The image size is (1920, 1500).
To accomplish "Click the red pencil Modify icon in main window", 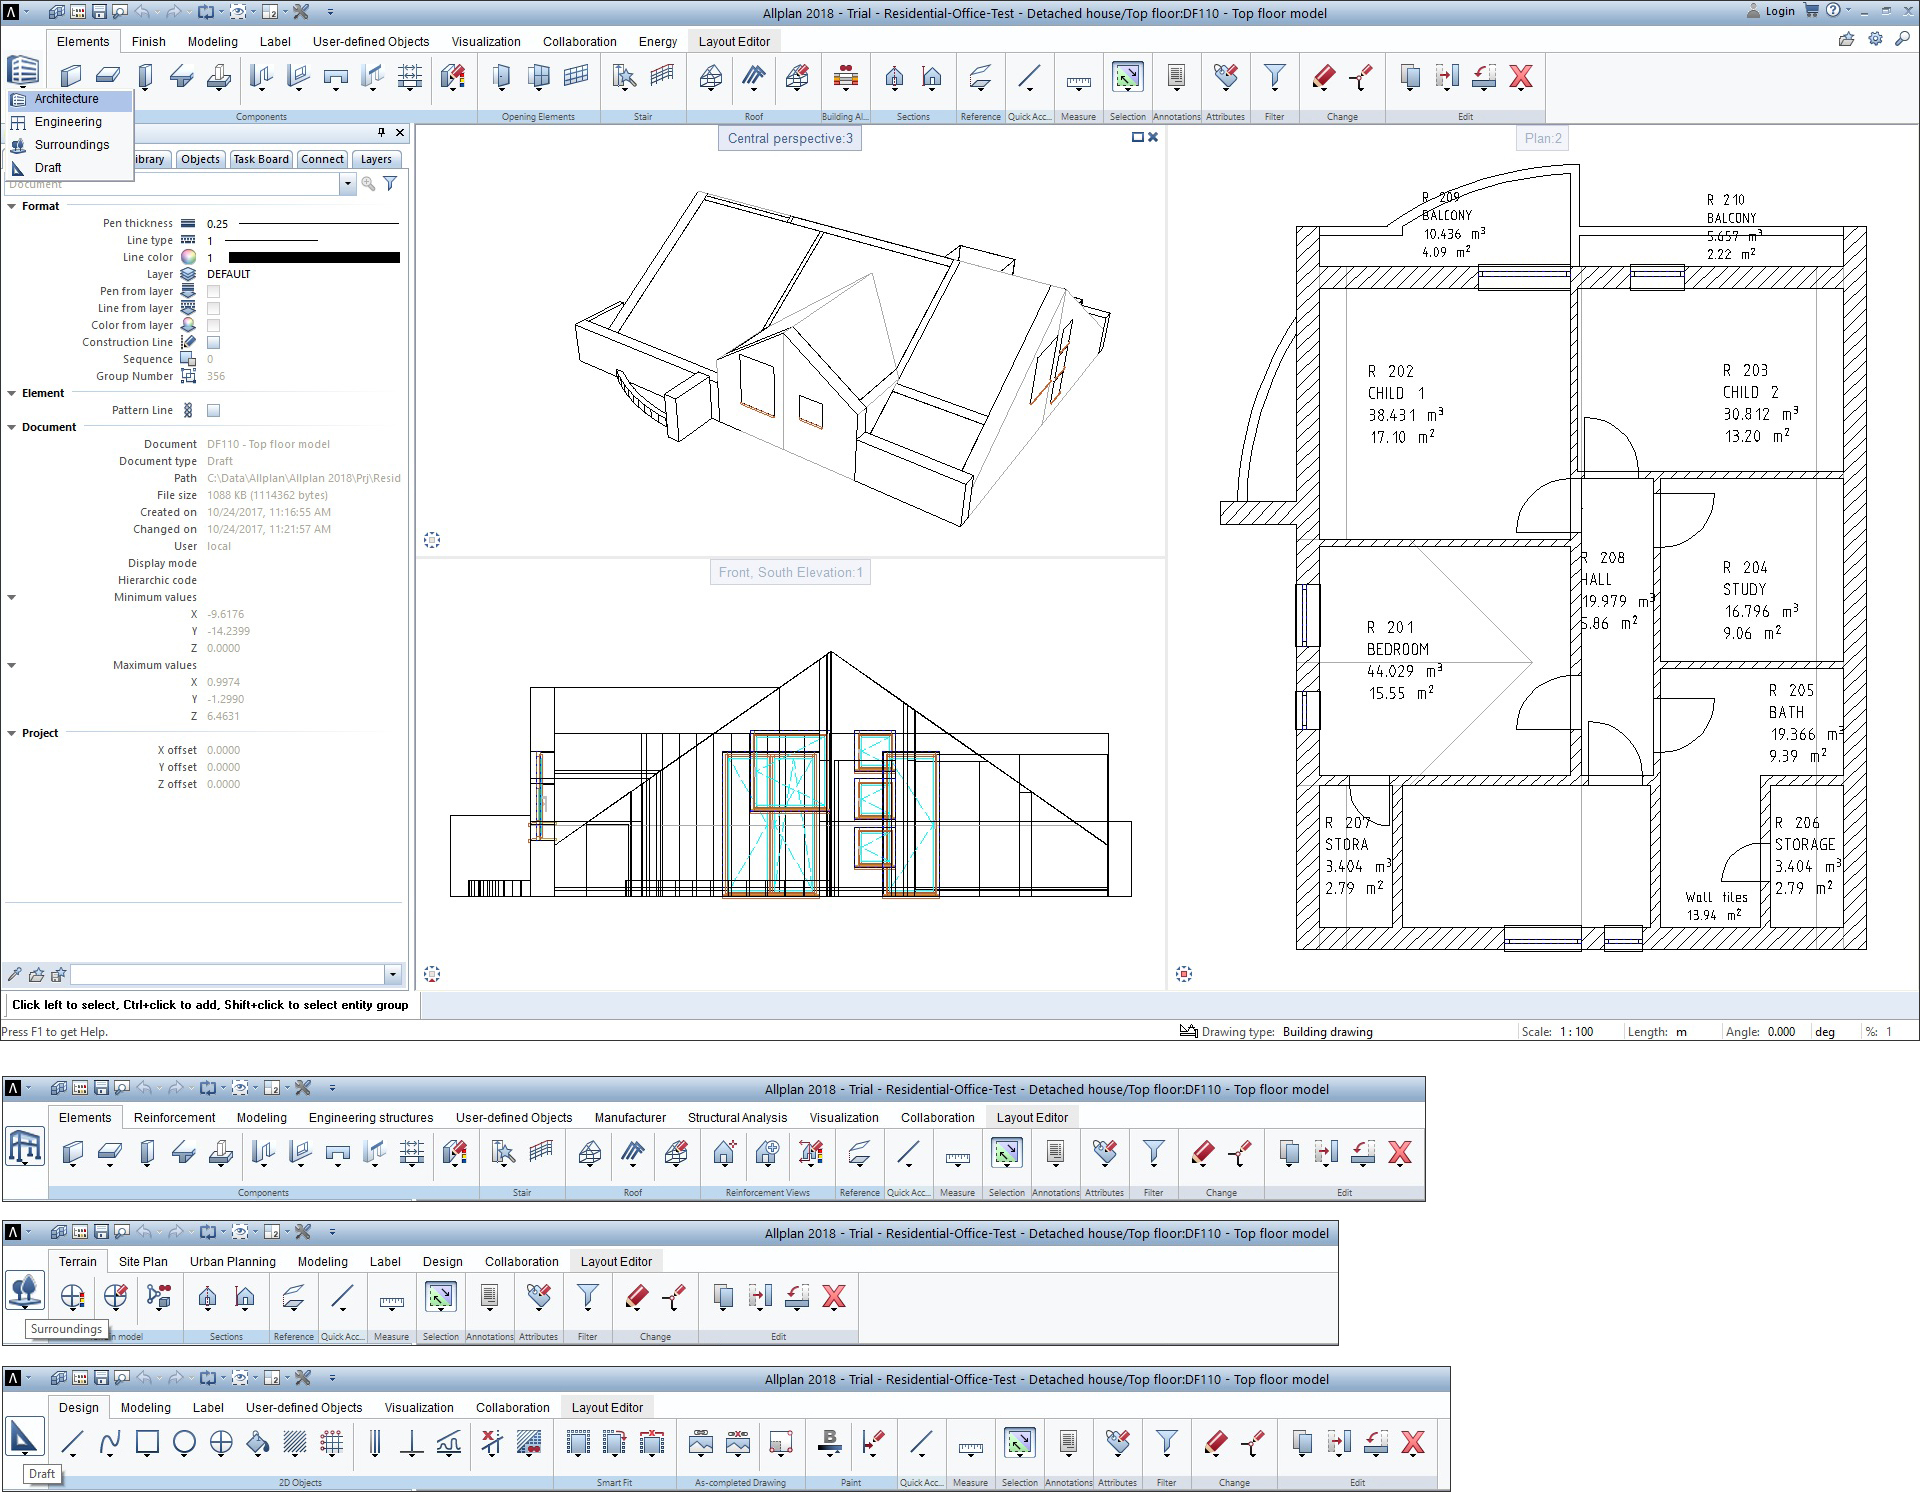I will [x=1323, y=78].
